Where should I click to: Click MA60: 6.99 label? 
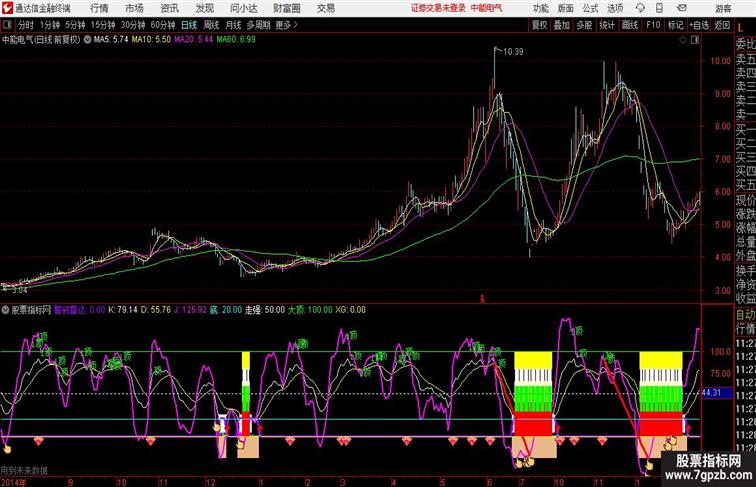coord(236,40)
